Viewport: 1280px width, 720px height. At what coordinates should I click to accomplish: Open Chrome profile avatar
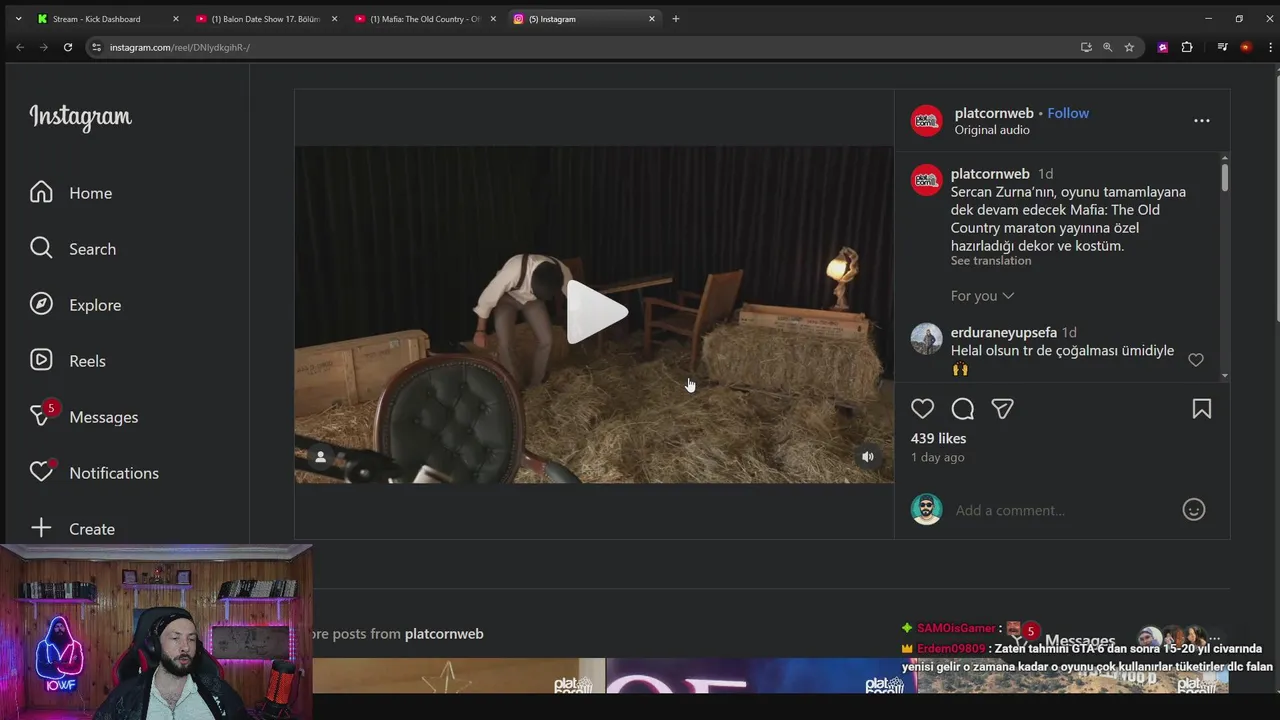tap(1245, 47)
